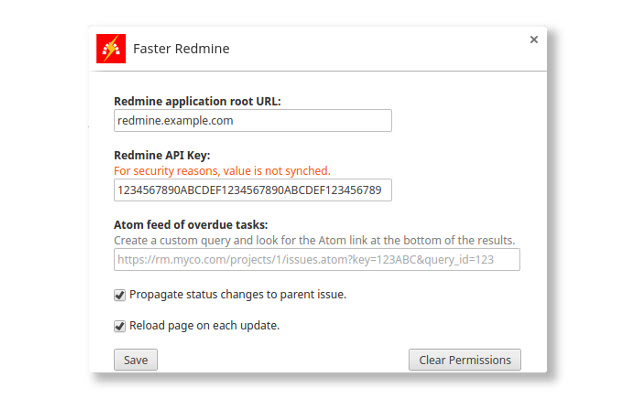Click the 'Atom feed of overdue tasks:' label
Viewport: 640px width, 400px height.
point(190,224)
